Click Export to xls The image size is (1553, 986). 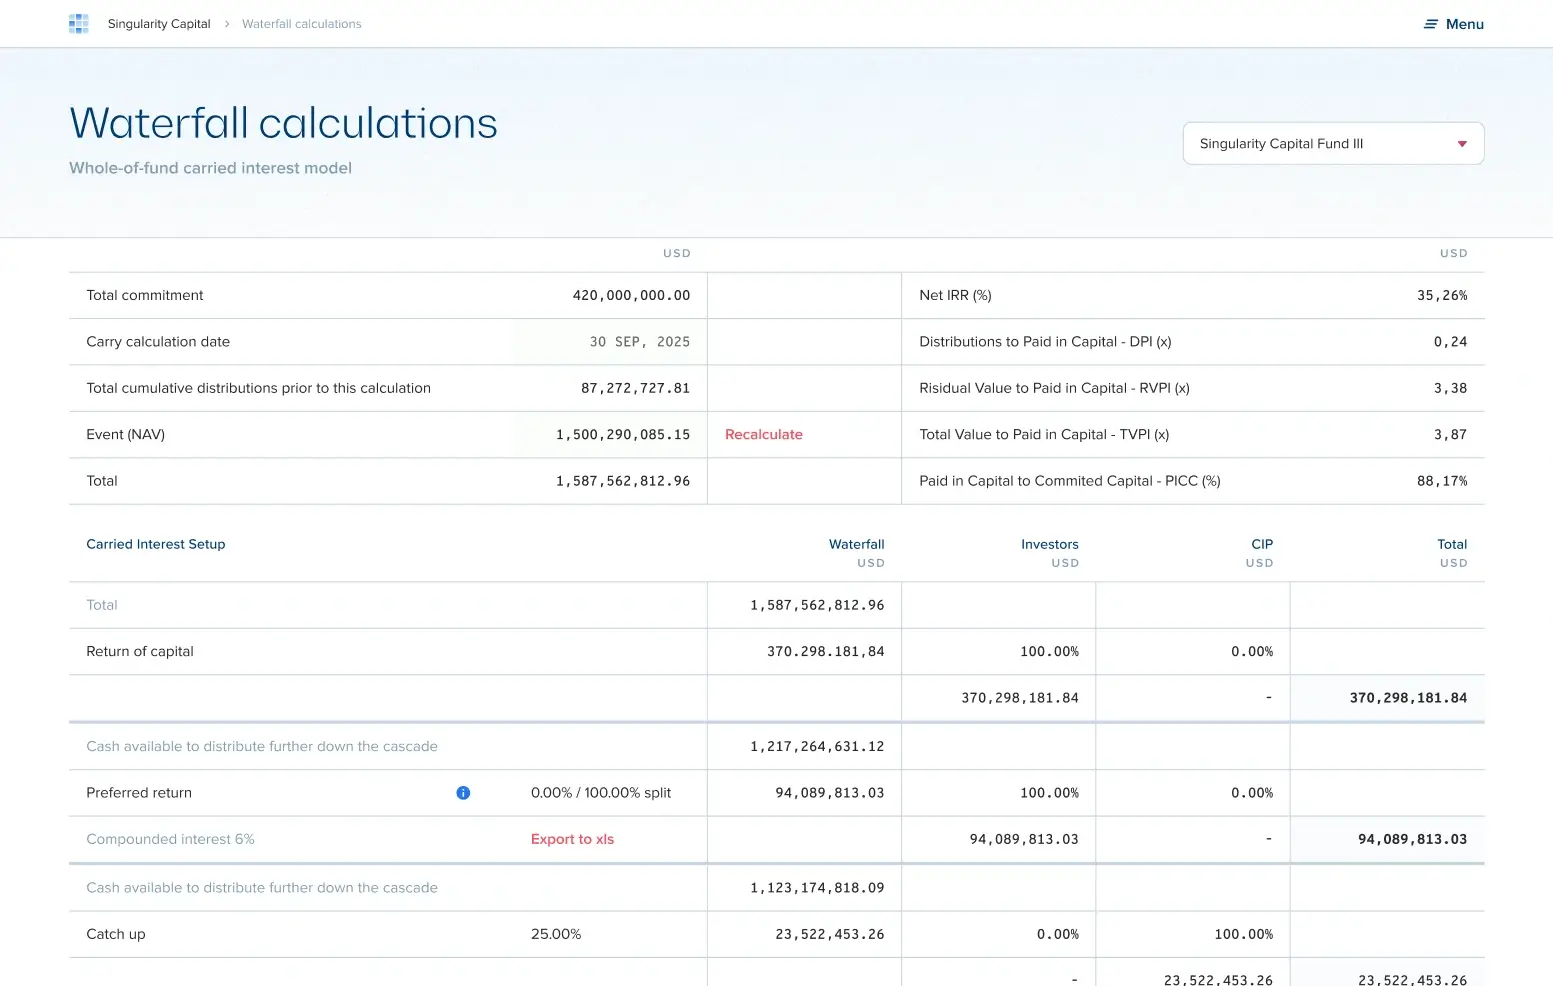[572, 840]
